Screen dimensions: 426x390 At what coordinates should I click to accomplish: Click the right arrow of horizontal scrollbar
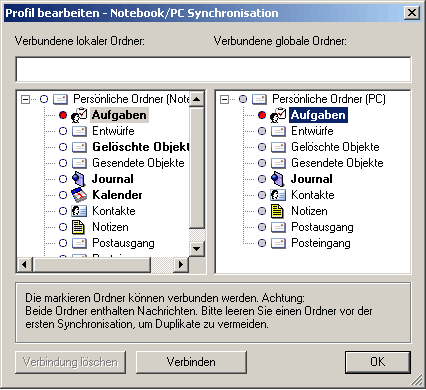181,265
